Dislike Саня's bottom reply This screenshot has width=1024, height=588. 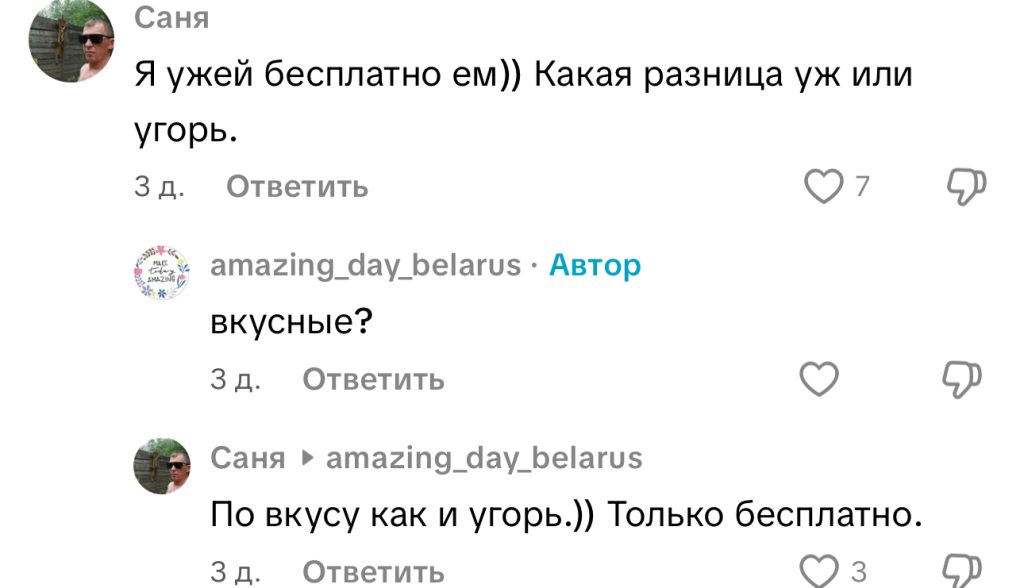point(965,570)
